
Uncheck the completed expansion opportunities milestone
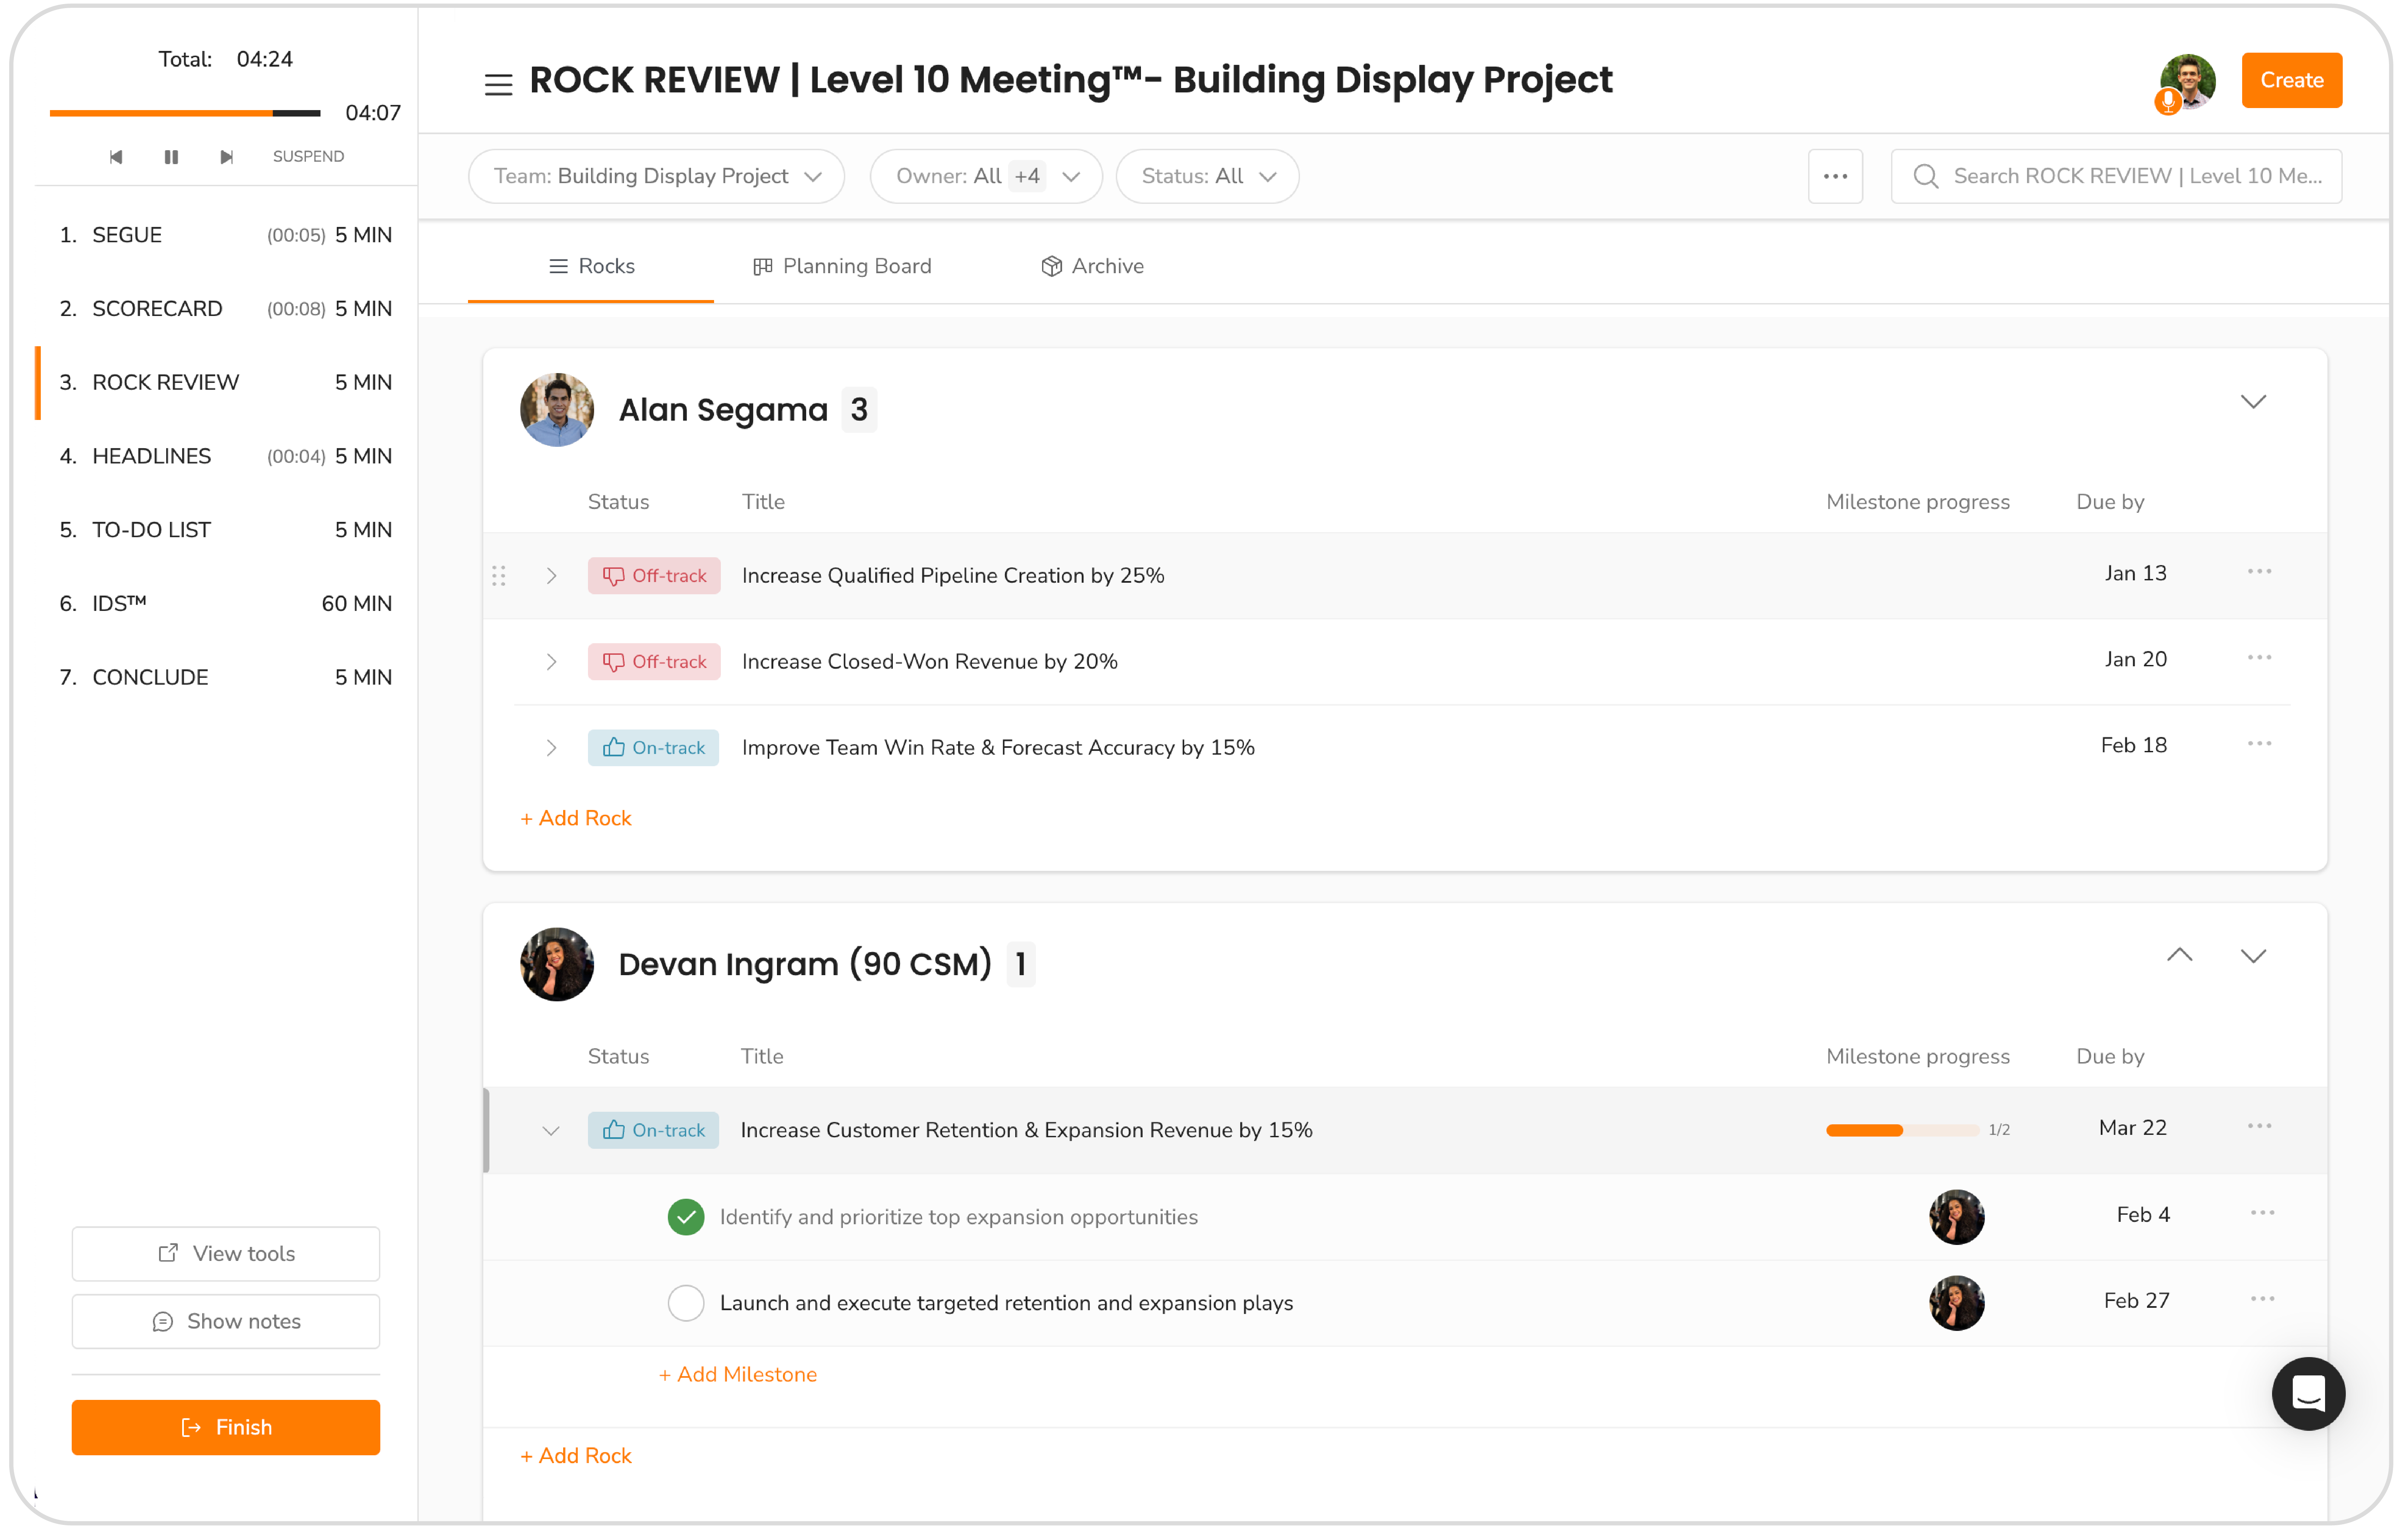click(x=686, y=1217)
